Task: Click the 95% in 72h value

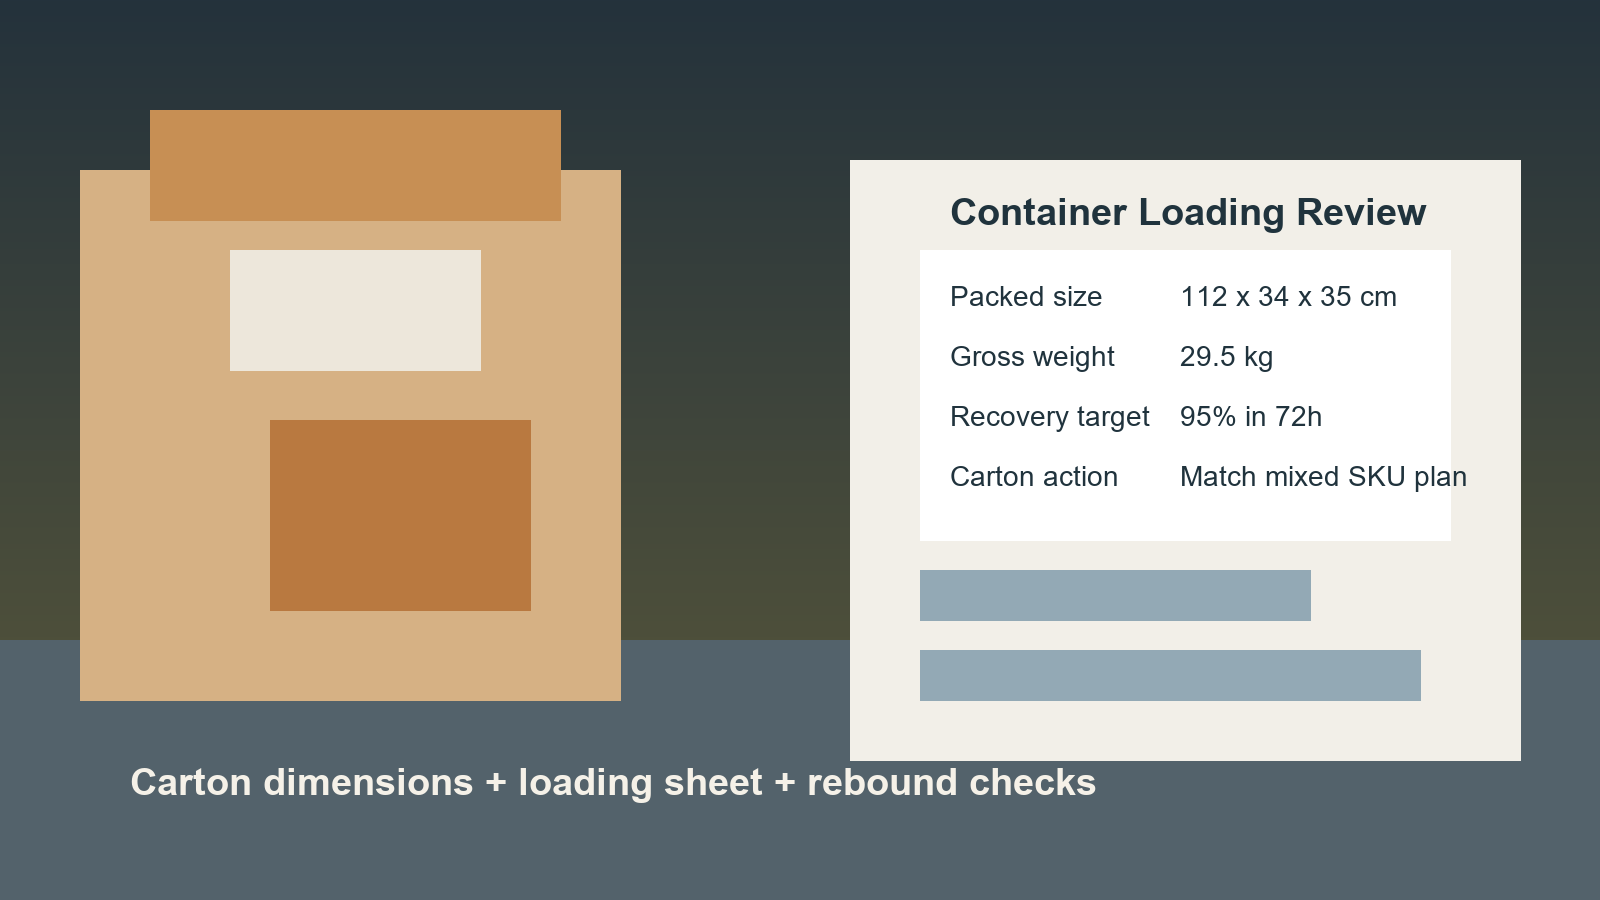Action: (x=1251, y=417)
